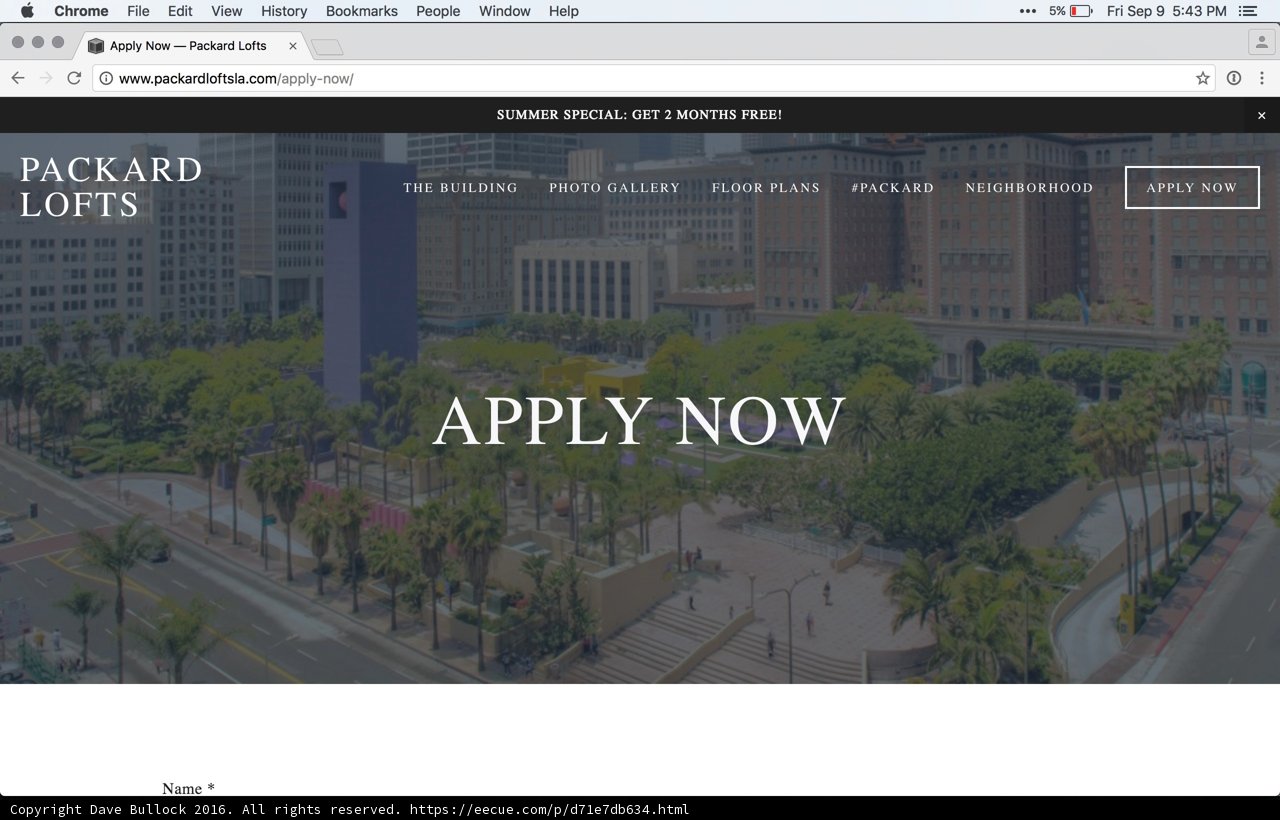Click the browser back arrow

coord(18,78)
